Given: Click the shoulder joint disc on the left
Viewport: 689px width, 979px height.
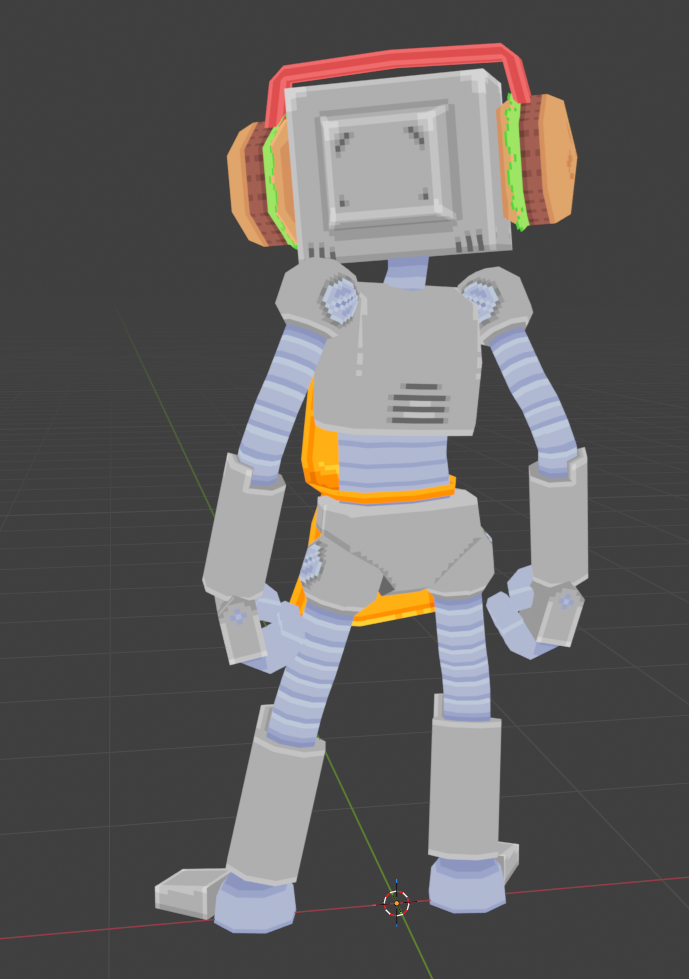Looking at the screenshot, I should (339, 298).
